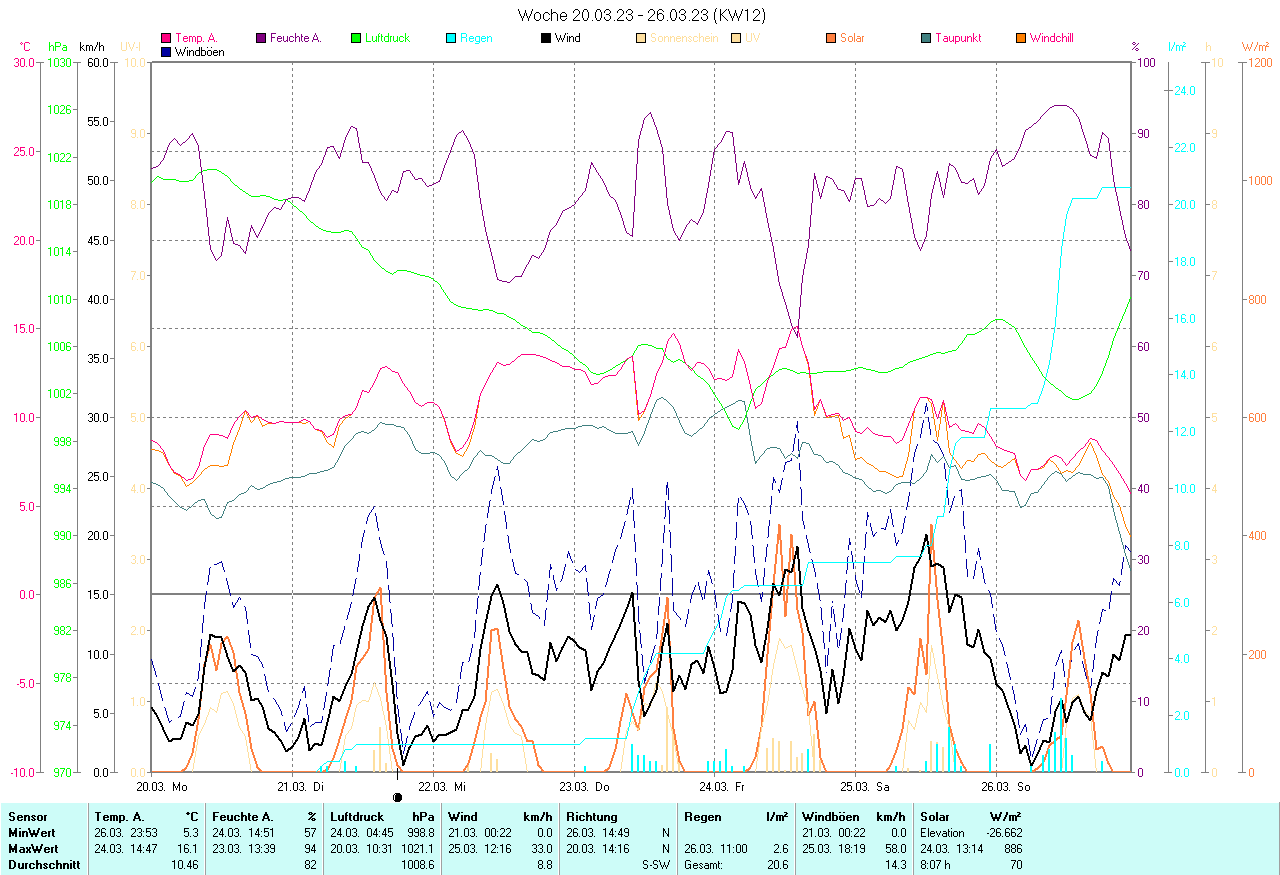This screenshot has width=1280, height=875.
Task: Click the °C axis unit label
Action: pos(26,46)
